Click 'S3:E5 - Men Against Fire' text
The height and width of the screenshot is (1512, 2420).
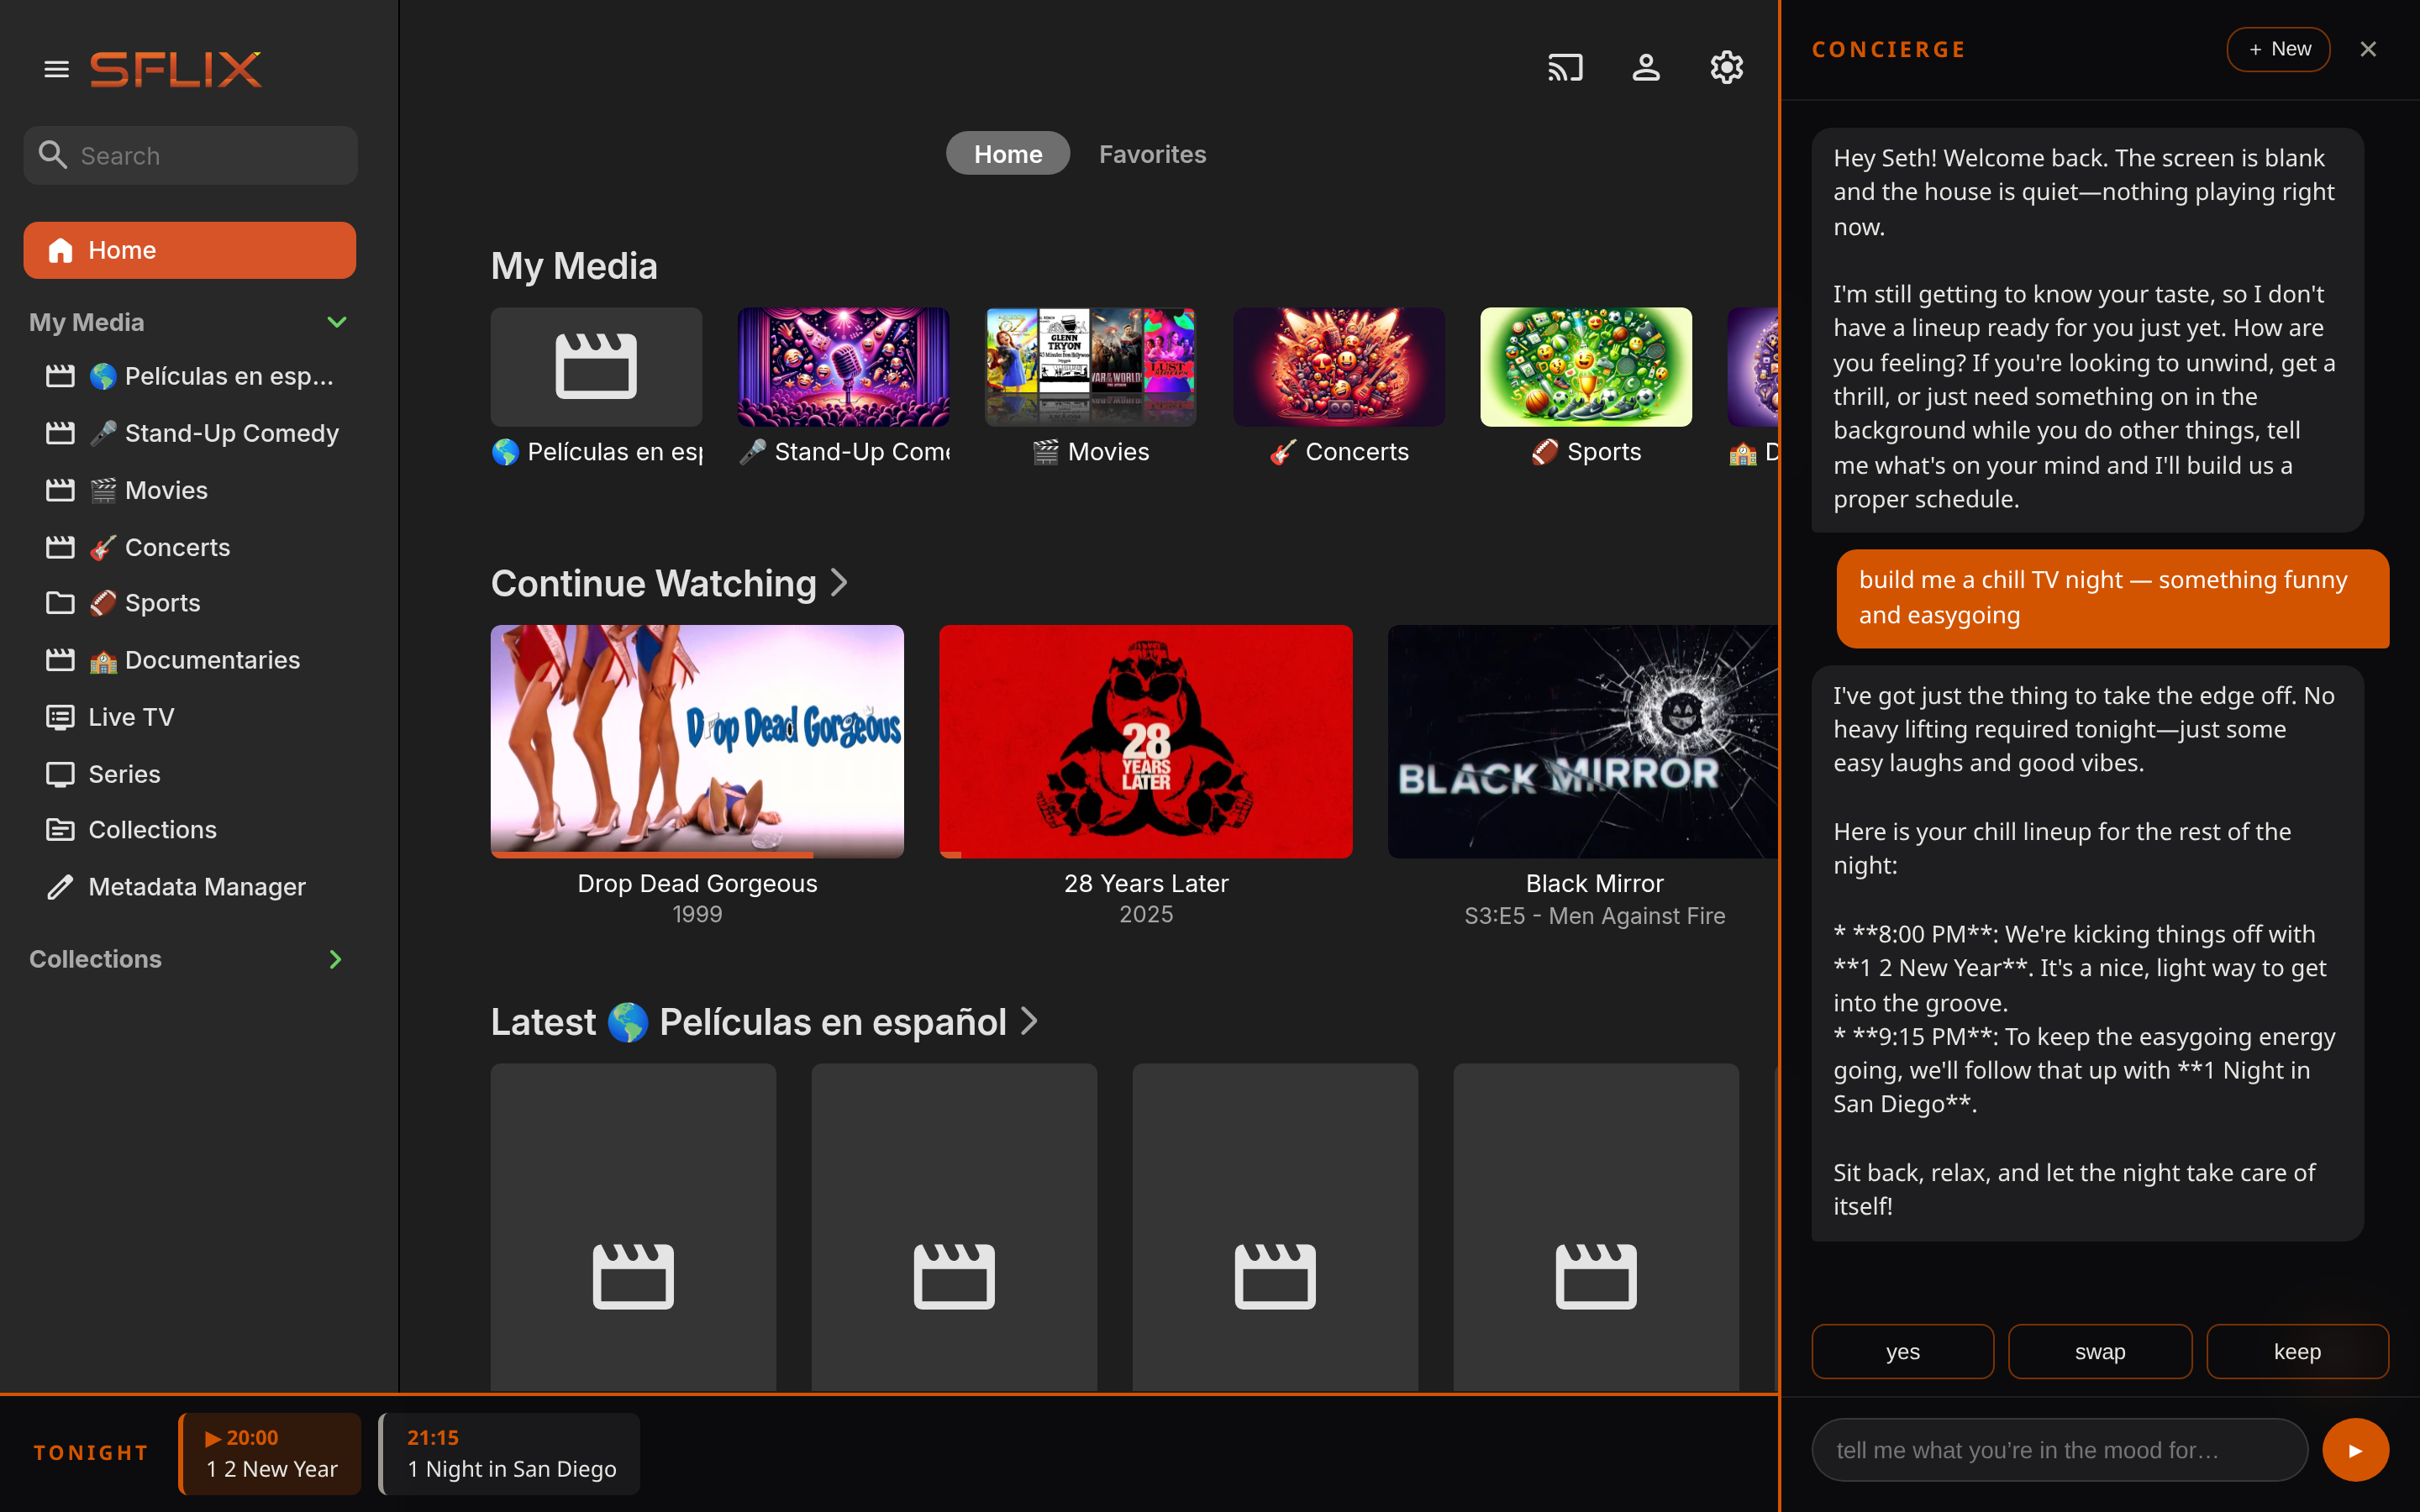tap(1595, 916)
